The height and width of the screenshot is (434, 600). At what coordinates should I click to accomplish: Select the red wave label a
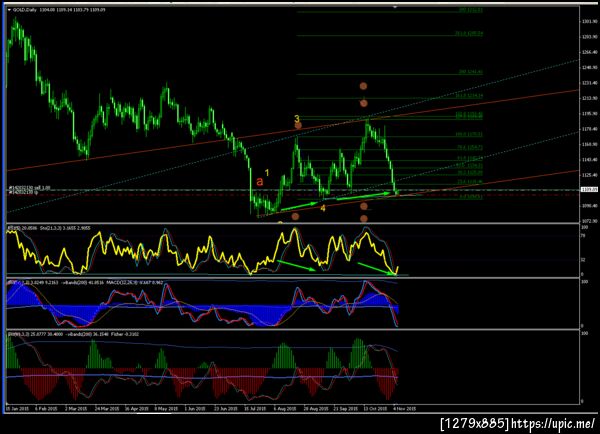[259, 181]
